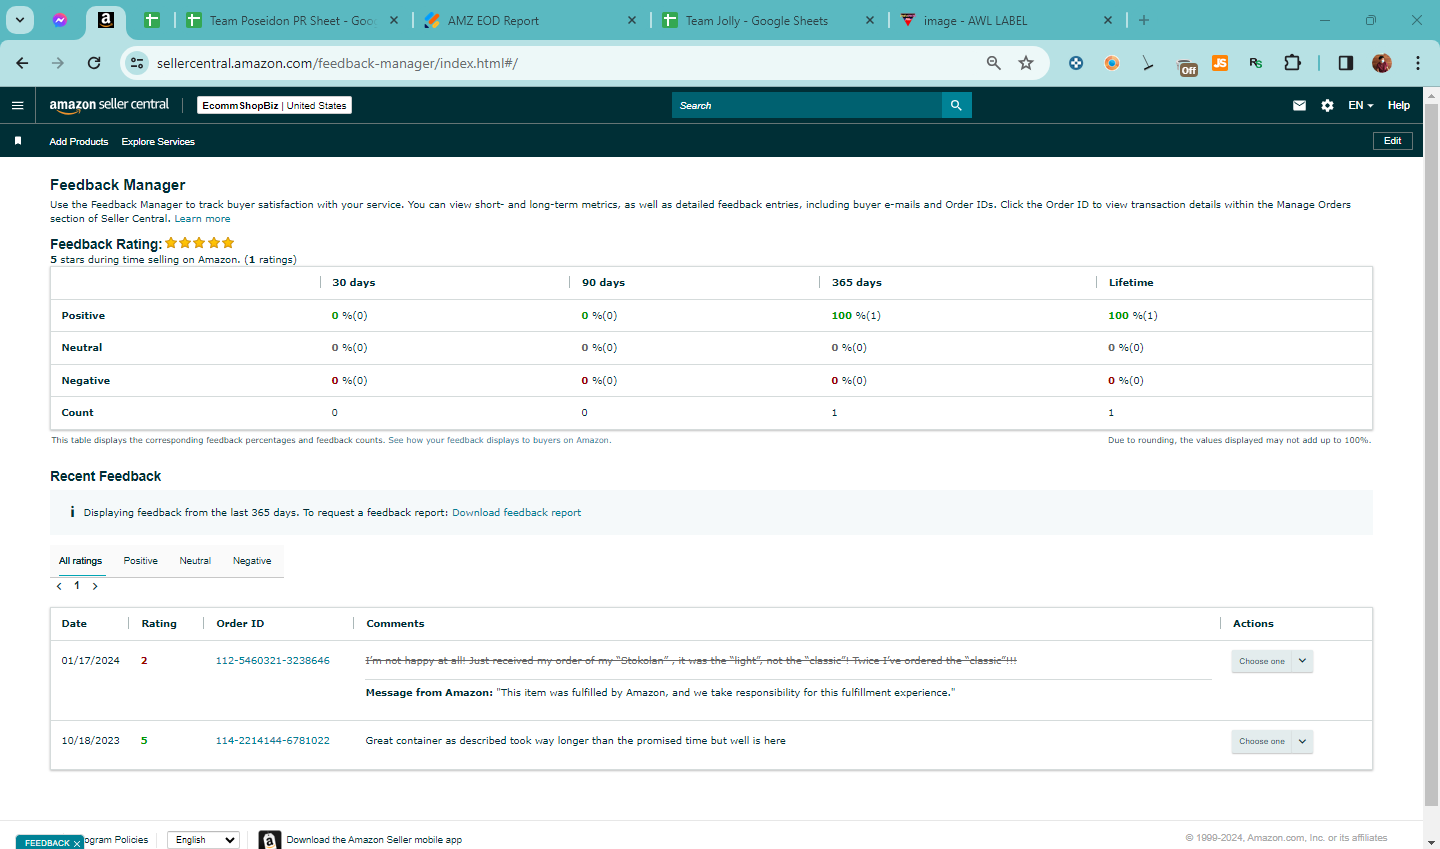This screenshot has height=849, width=1440.
Task: Switch to the image - AWL LABEL tab
Action: click(1006, 20)
